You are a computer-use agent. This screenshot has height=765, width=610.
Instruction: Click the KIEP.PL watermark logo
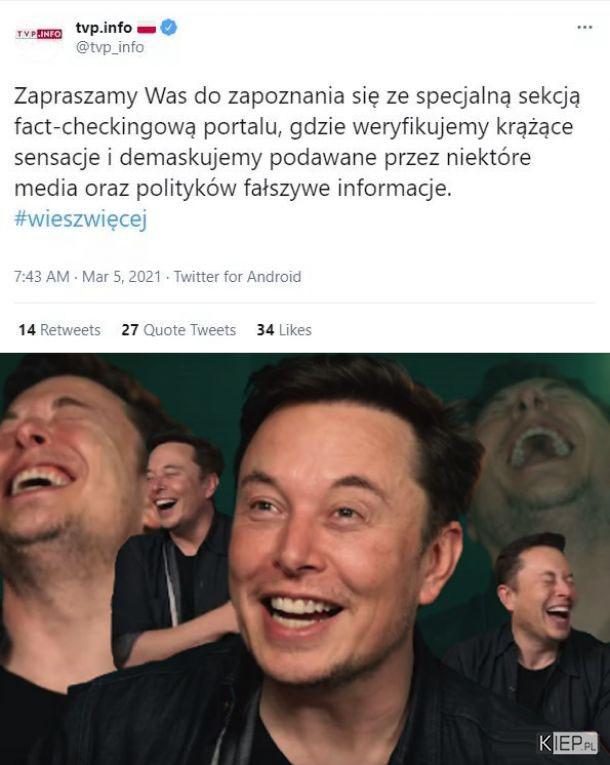[568, 743]
